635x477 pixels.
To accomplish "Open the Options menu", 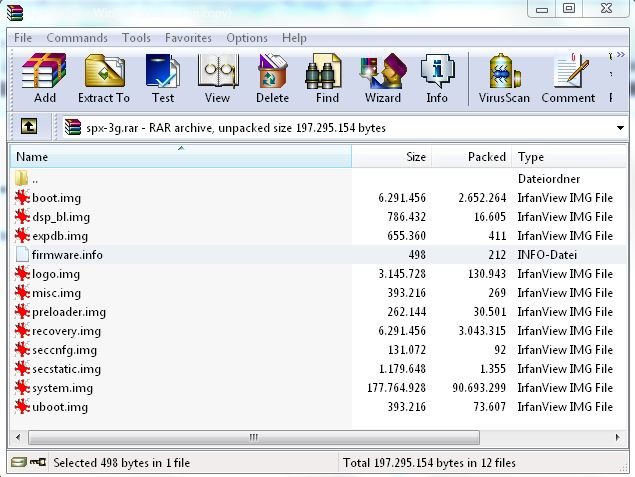I will click(247, 38).
